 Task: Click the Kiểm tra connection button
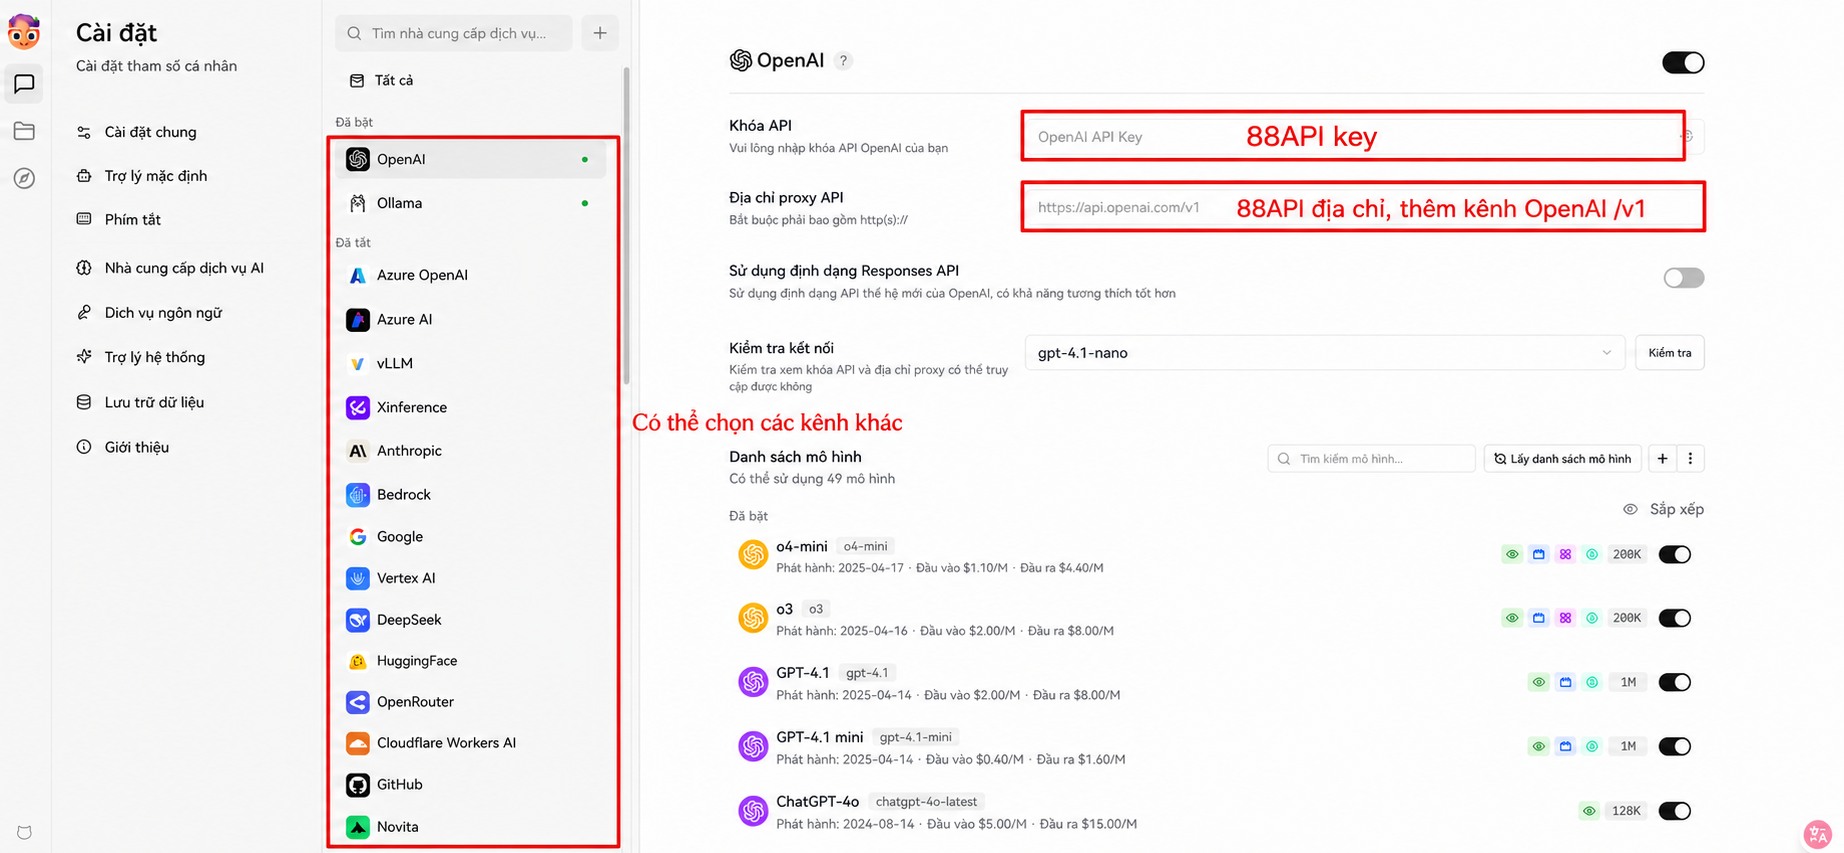[x=1669, y=353]
